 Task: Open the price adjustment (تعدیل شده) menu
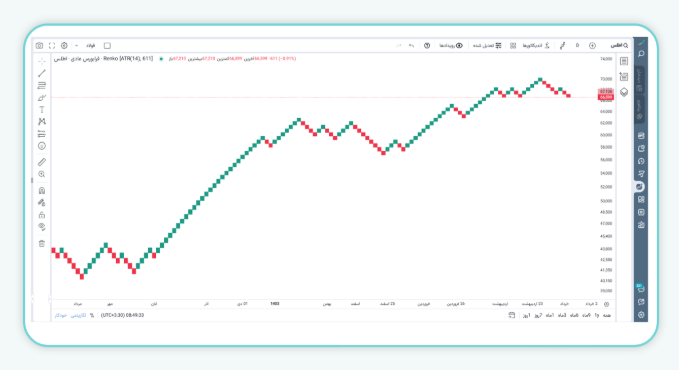(x=487, y=45)
